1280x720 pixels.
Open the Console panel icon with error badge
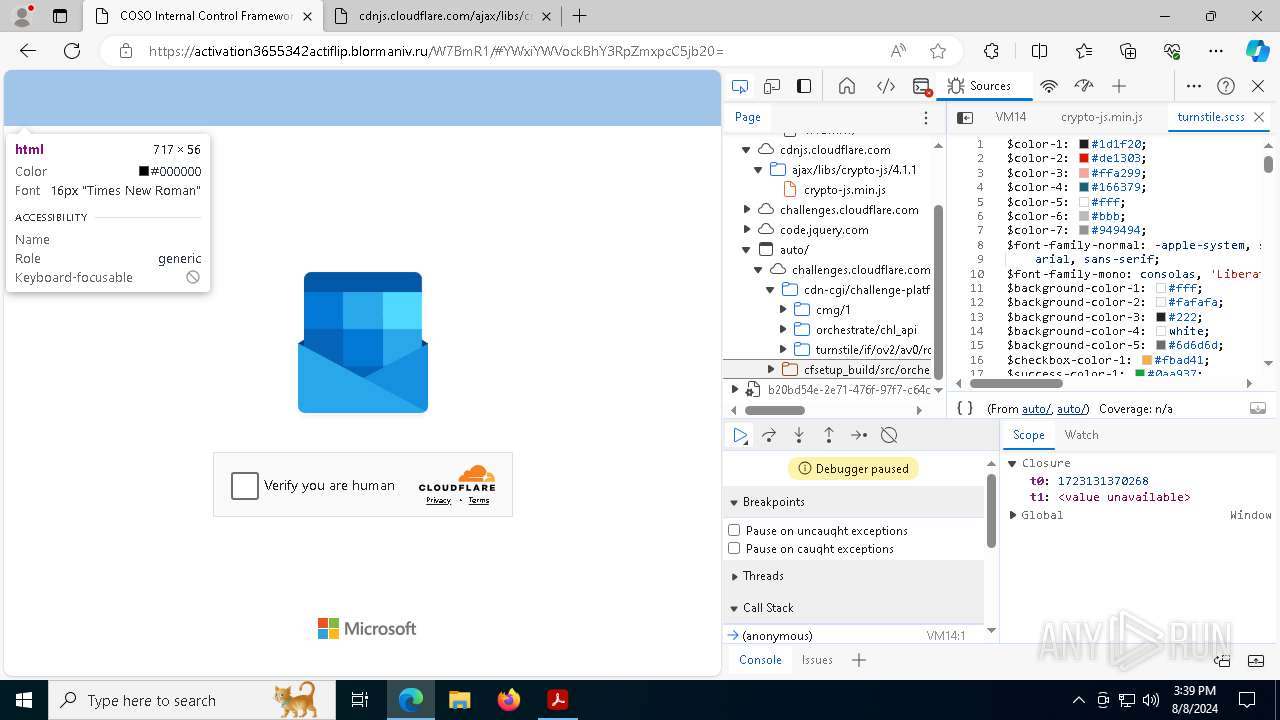click(922, 86)
